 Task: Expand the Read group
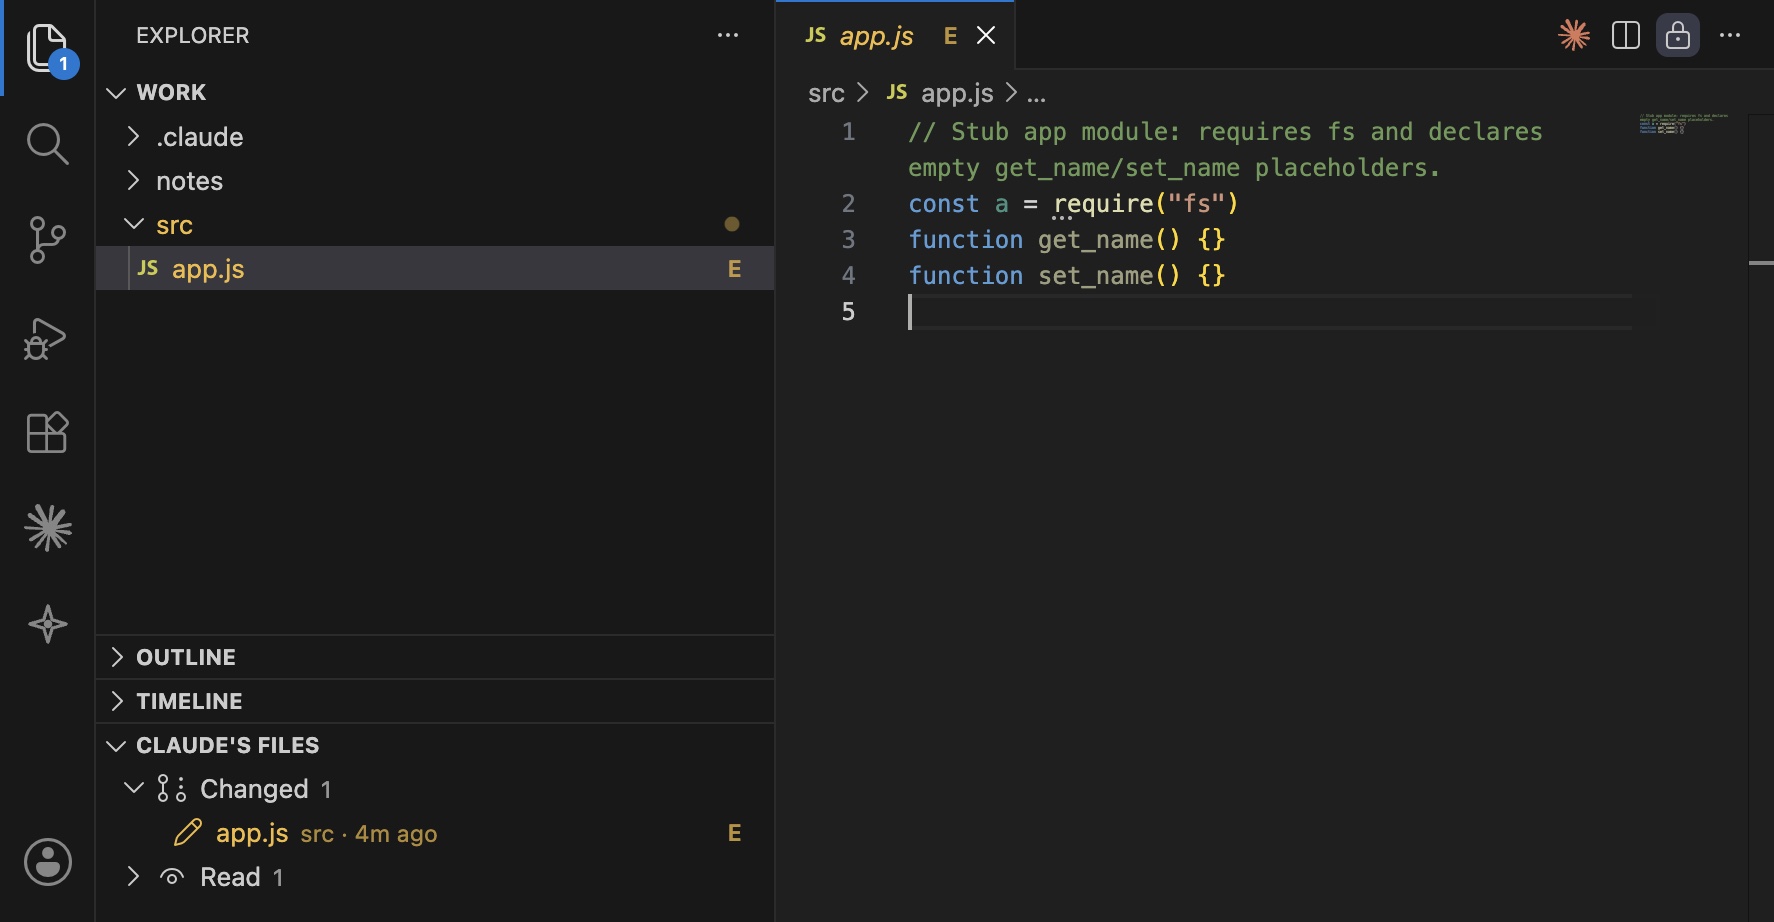point(435,877)
